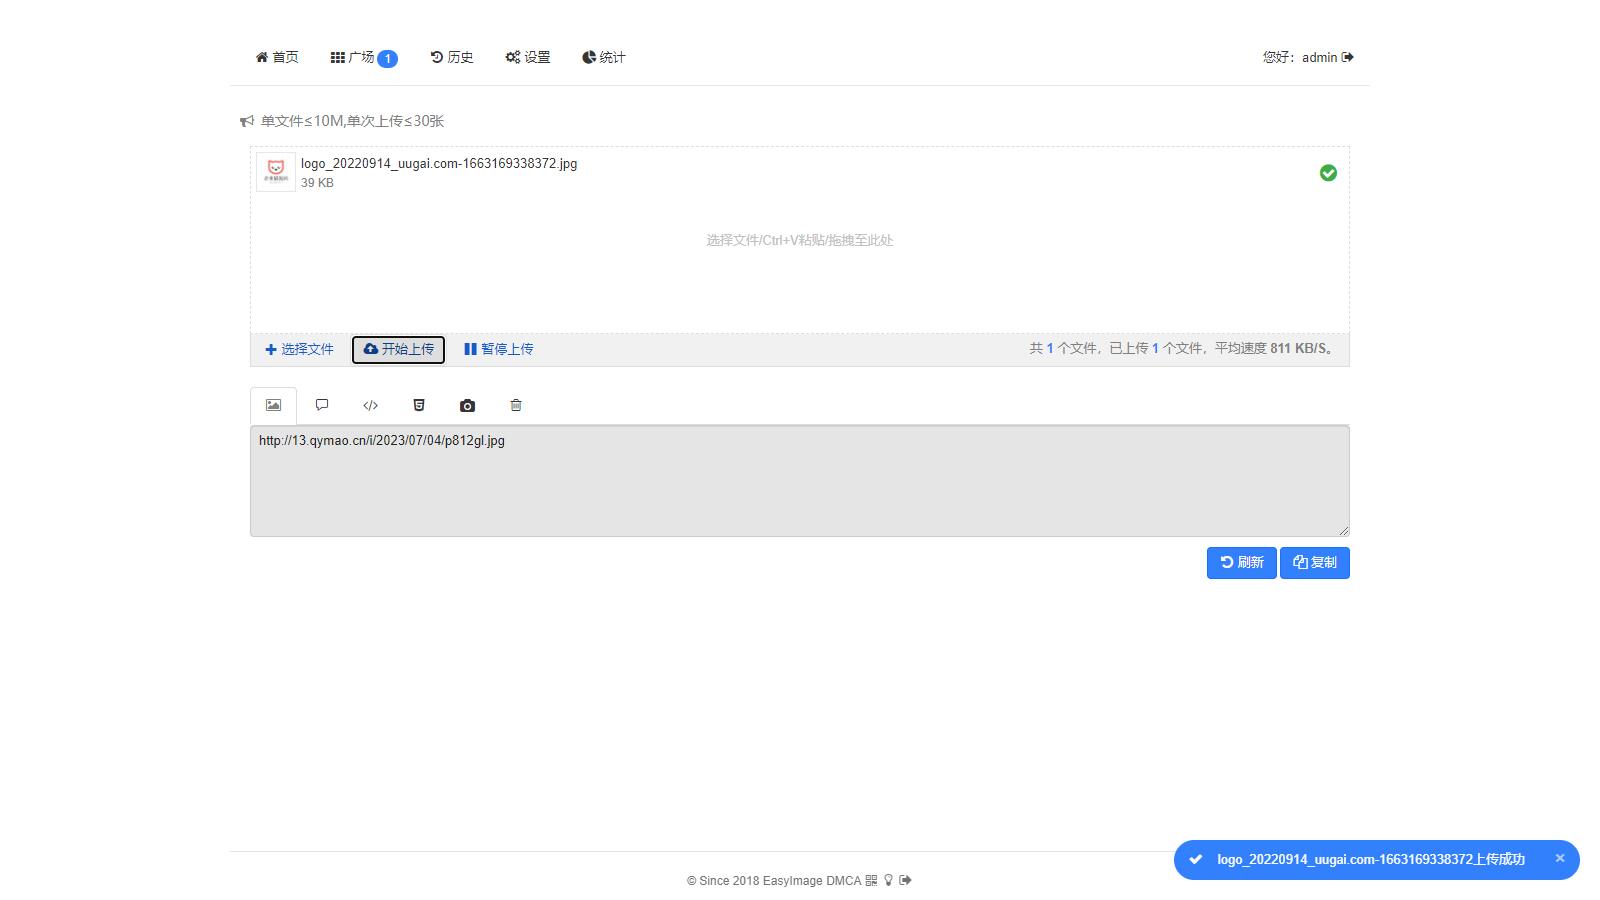Image resolution: width=1600 pixels, height=900 pixels.
Task: Pause upload with 暂停上传
Action: pos(498,349)
